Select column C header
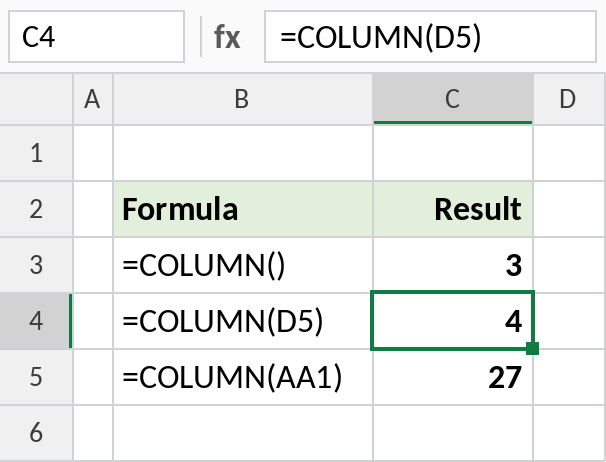This screenshot has height=462, width=606. point(453,99)
